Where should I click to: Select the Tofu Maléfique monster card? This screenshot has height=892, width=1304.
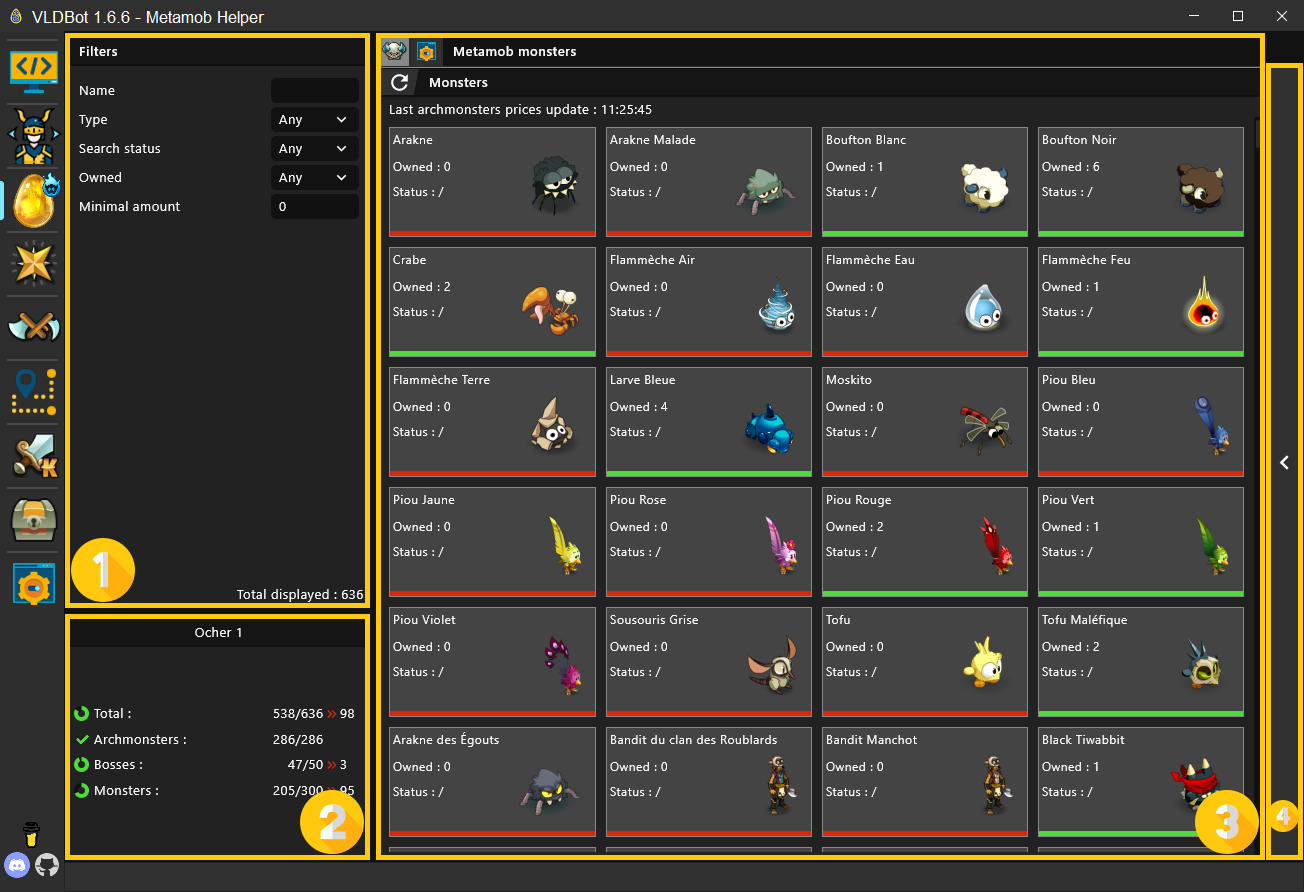1141,661
